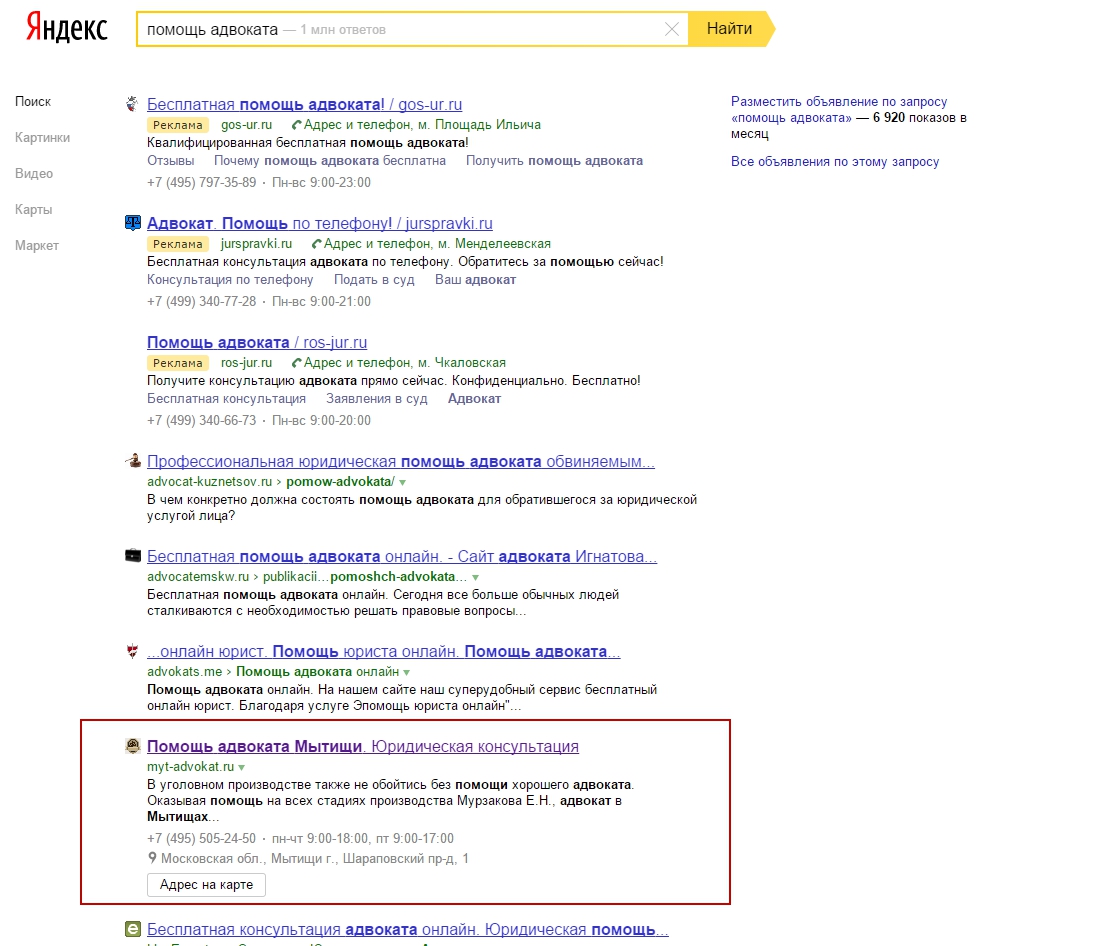This screenshot has height=946, width=1101.
Task: Click the Найти search button
Action: [730, 29]
